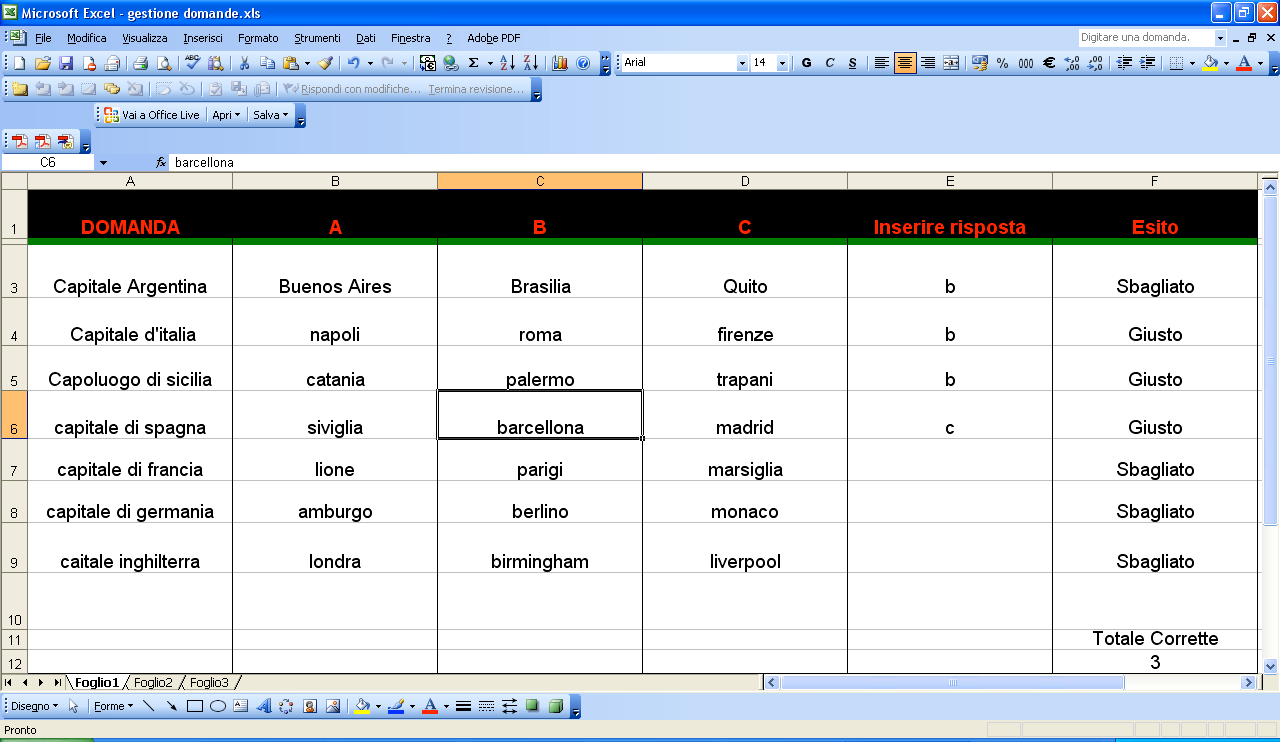Insert hyperlink with globe icon
Screen dimensions: 1280x742
click(x=451, y=63)
